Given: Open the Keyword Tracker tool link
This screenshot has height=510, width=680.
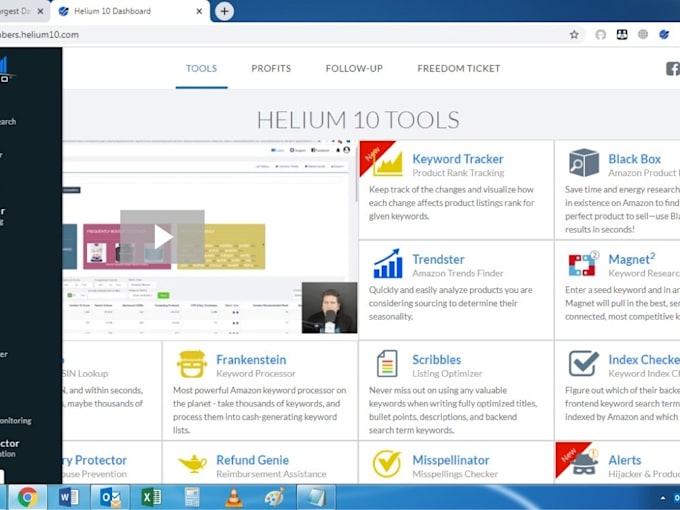Looking at the screenshot, I should tap(458, 159).
